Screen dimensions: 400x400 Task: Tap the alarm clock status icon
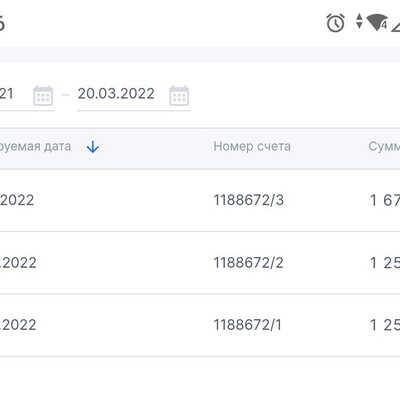(335, 23)
